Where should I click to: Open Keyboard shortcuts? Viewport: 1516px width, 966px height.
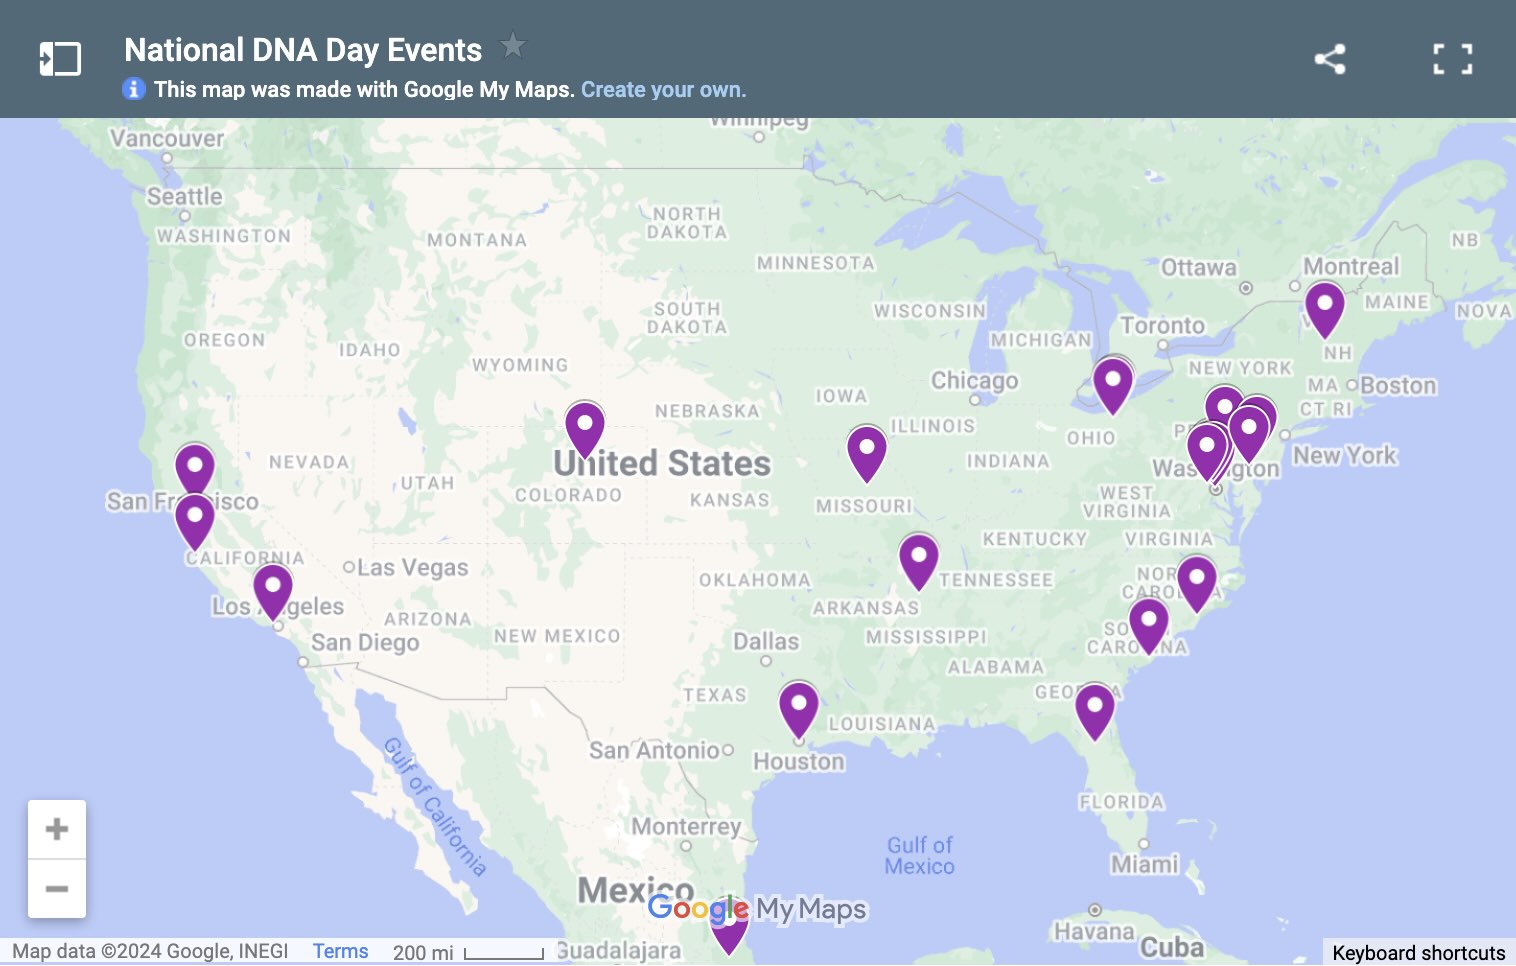pos(1418,953)
